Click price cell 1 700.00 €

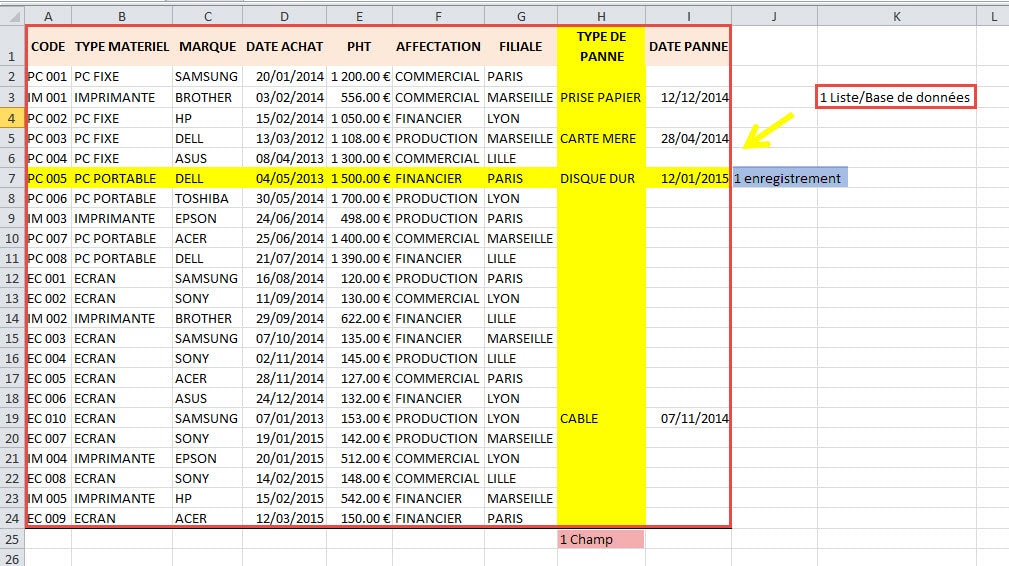(x=359, y=198)
